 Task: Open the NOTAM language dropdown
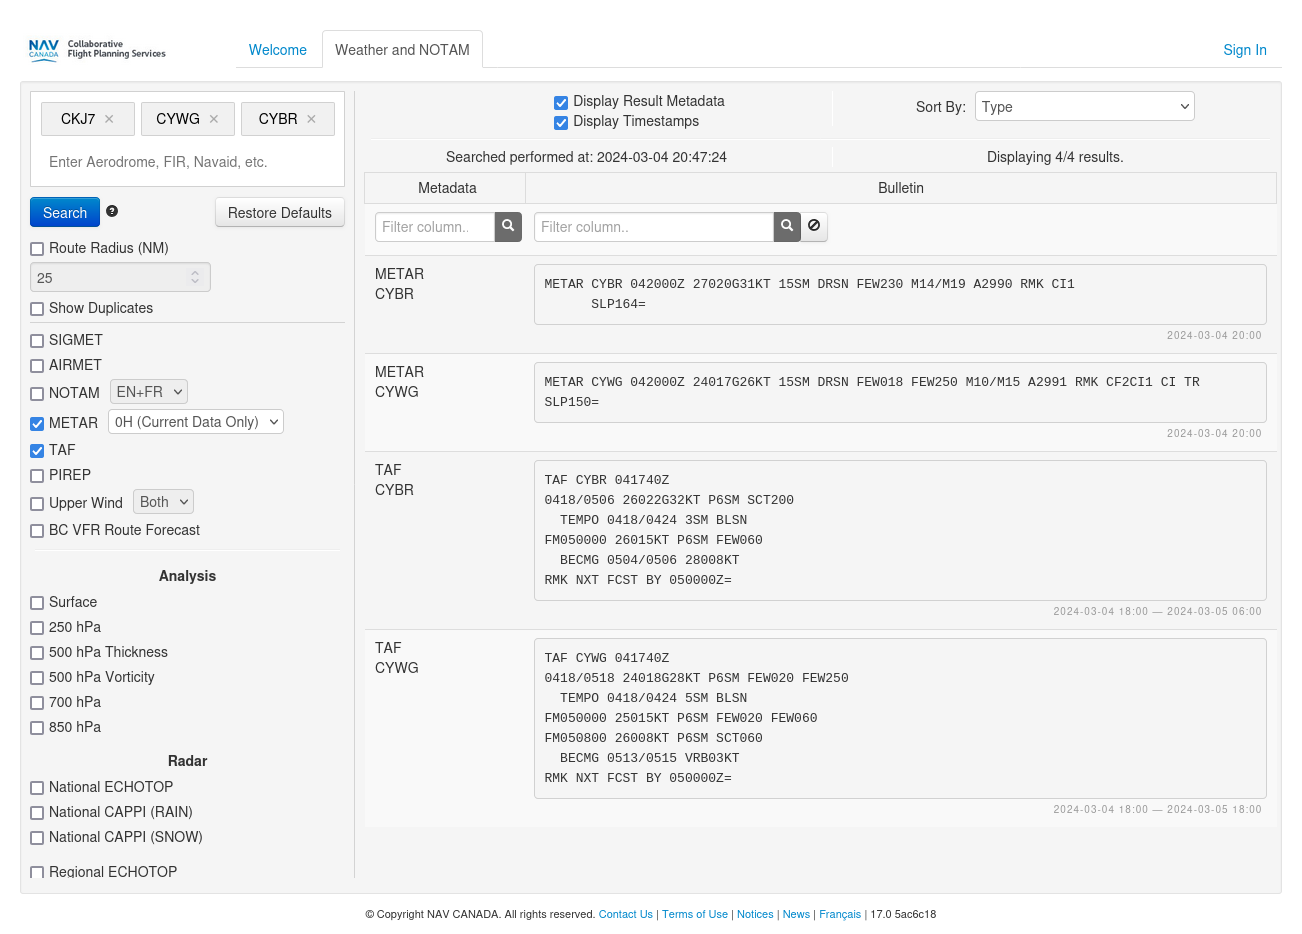pyautogui.click(x=149, y=392)
